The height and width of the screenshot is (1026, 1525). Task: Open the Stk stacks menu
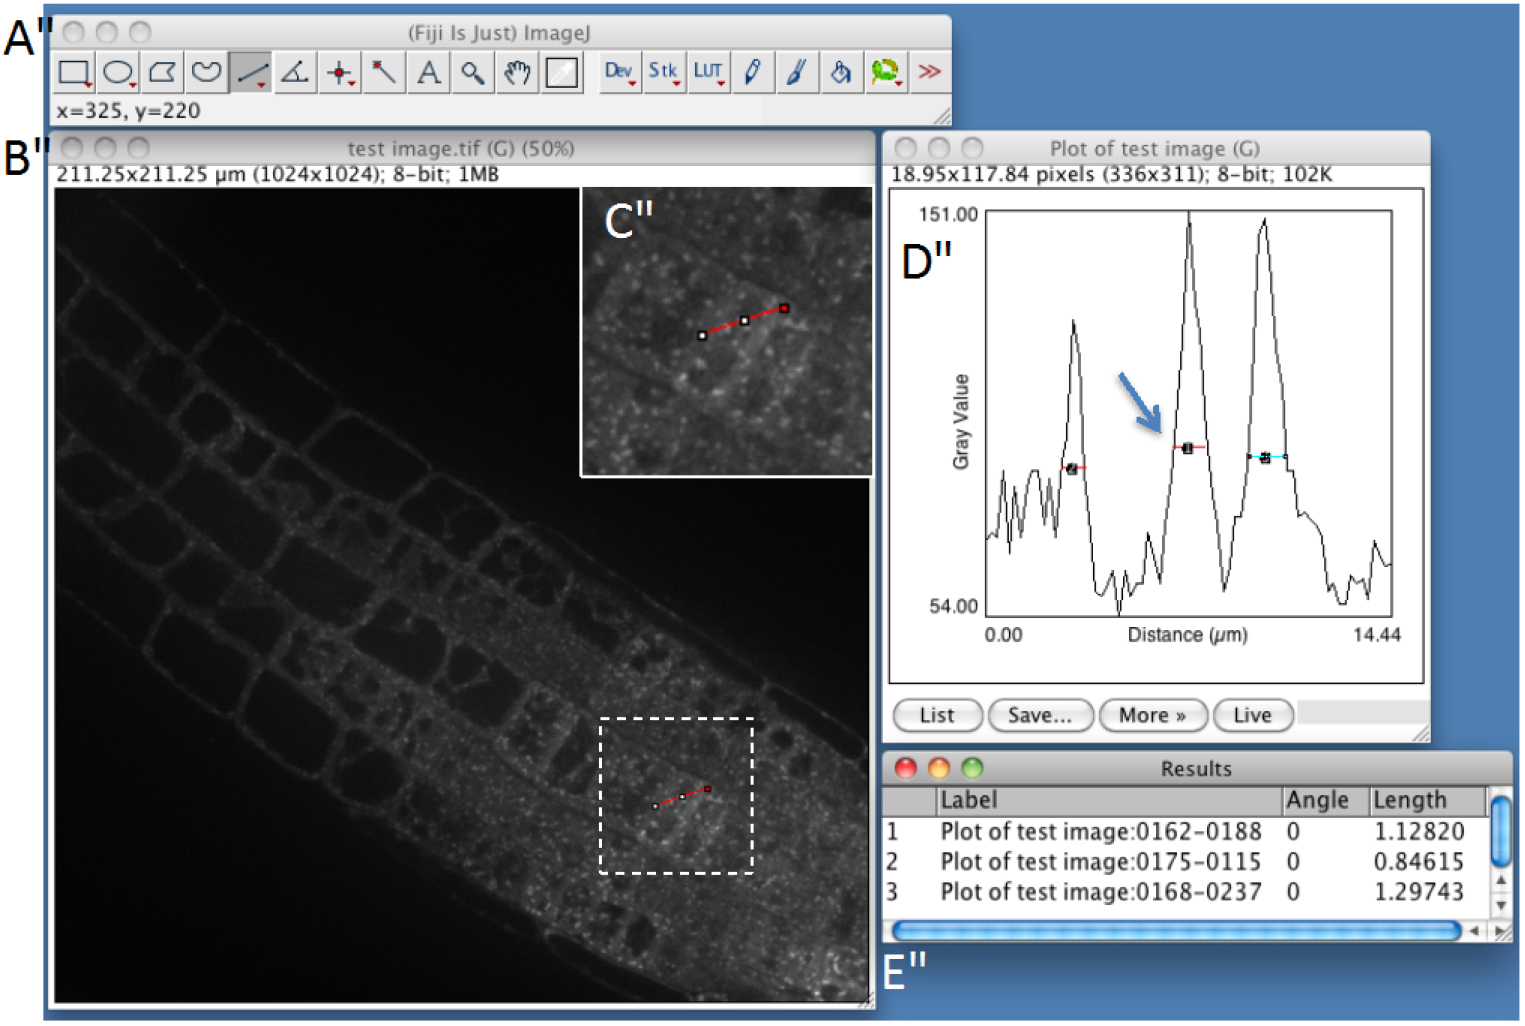[663, 72]
